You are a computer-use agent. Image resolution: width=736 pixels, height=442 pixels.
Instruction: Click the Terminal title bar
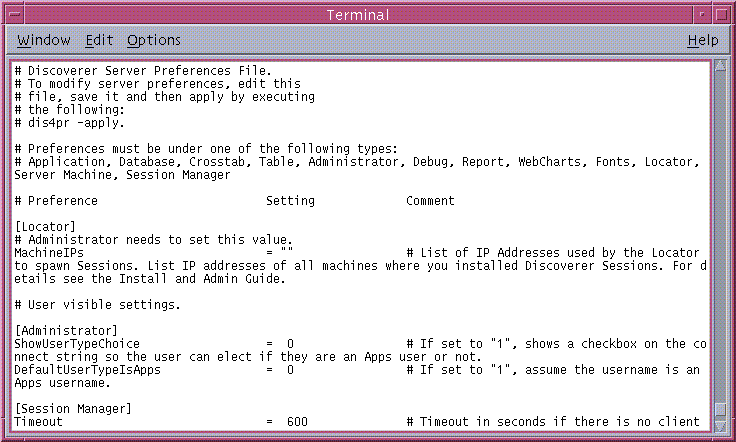click(x=358, y=15)
